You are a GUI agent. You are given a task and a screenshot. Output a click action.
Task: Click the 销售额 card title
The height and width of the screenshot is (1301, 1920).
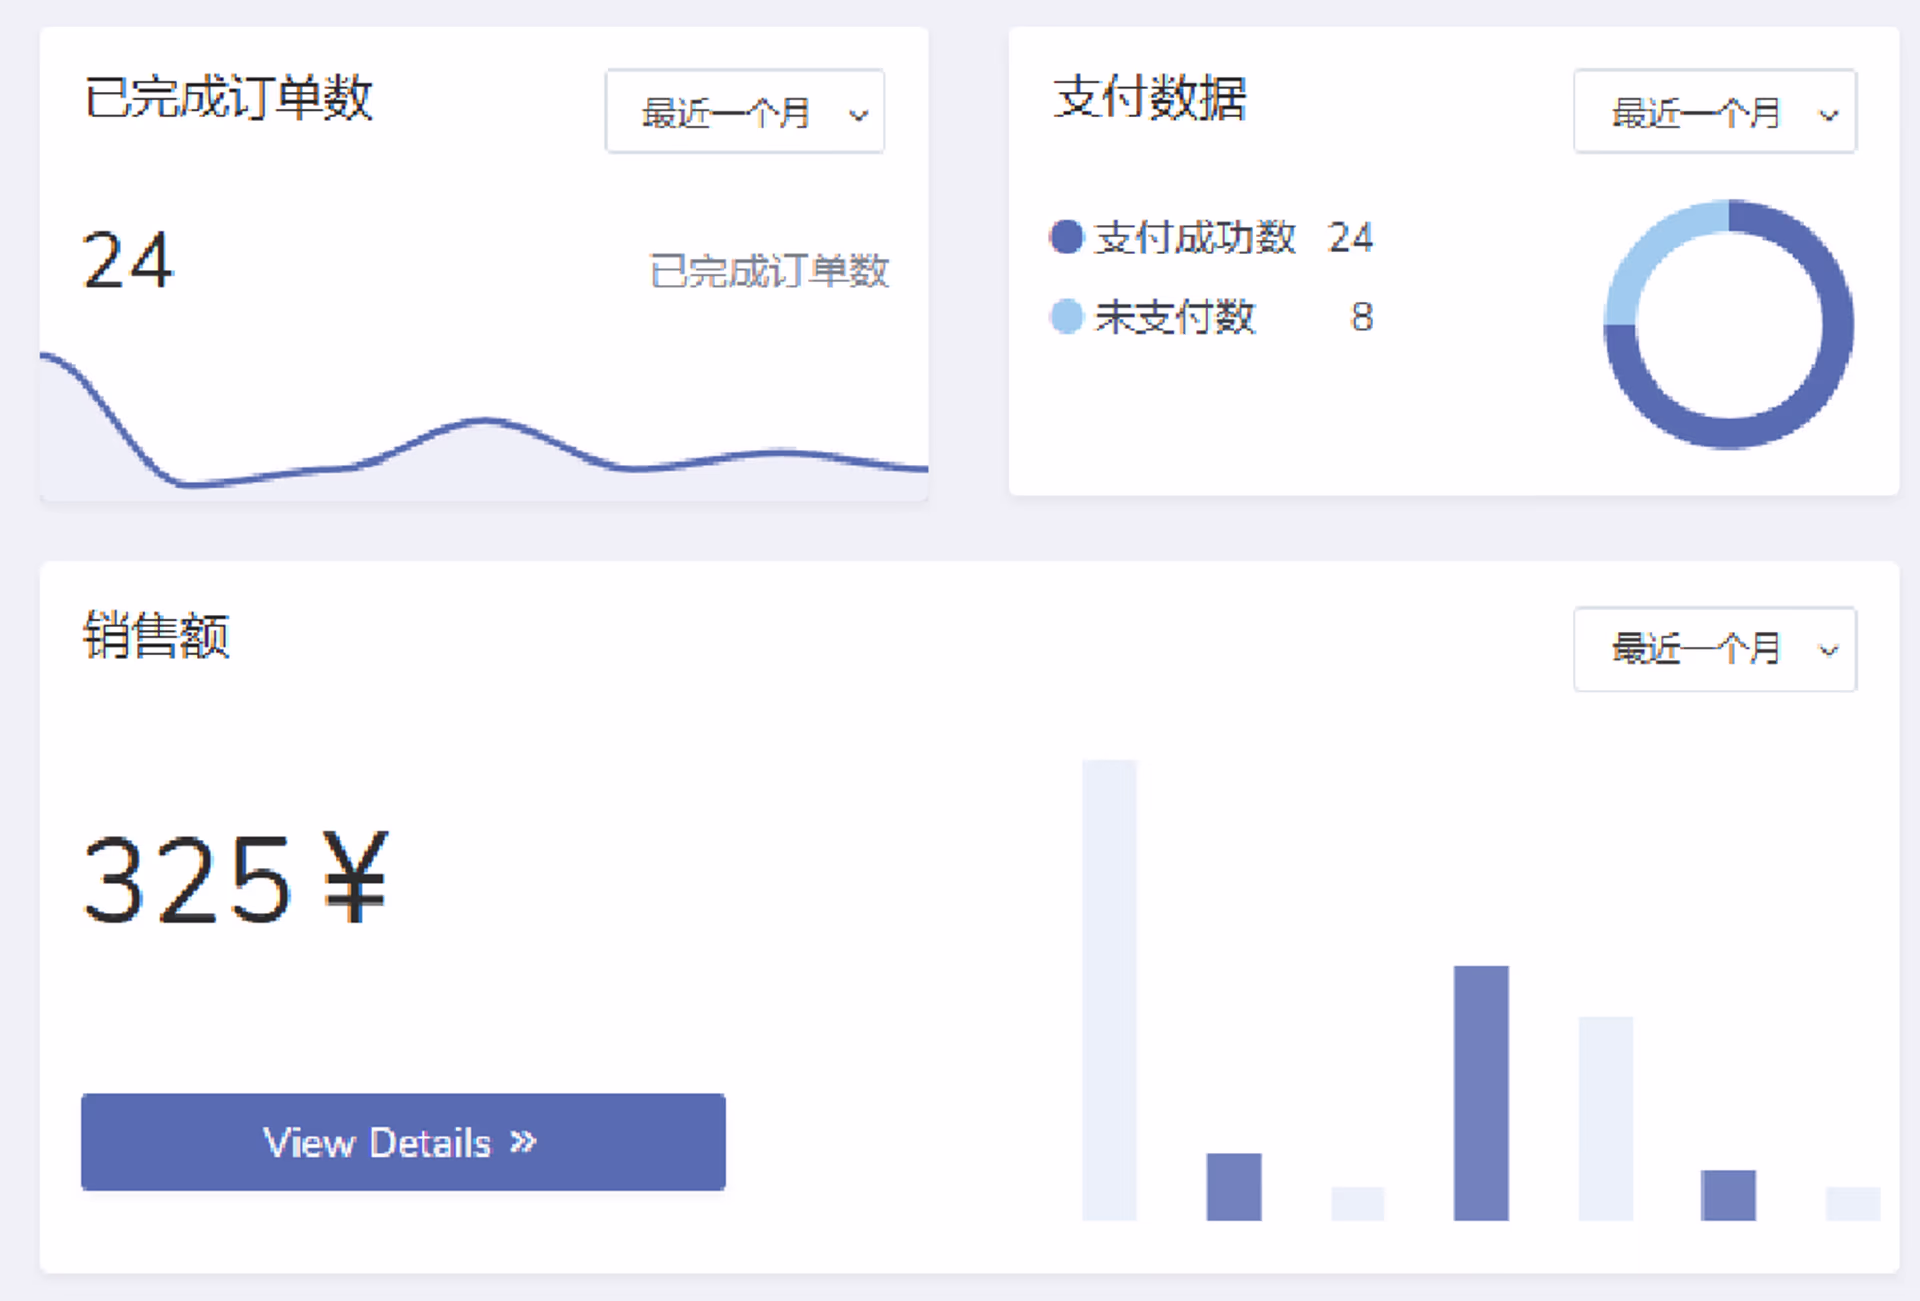tap(156, 635)
